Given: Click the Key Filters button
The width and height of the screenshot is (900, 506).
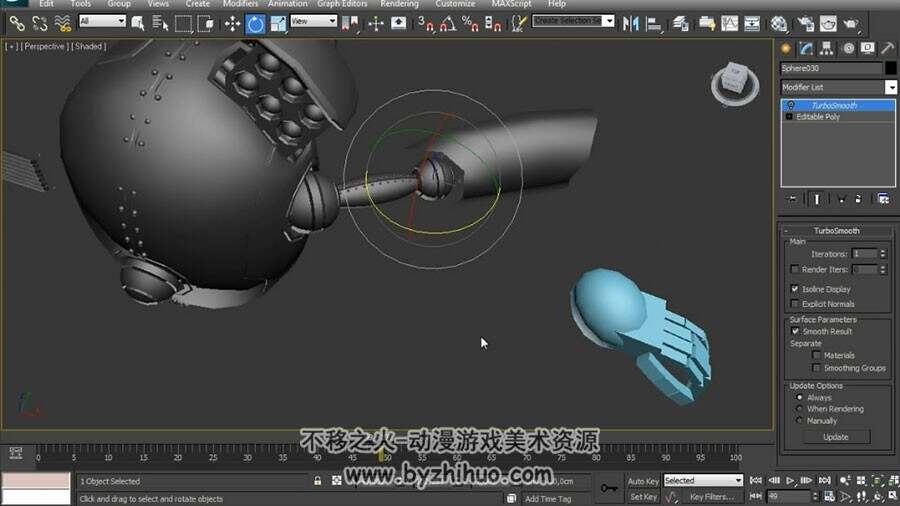Looking at the screenshot, I should click(x=712, y=497).
